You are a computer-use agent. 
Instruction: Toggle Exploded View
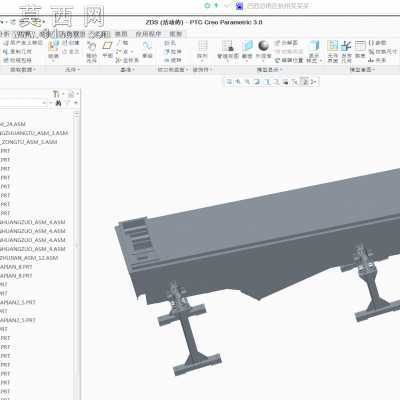(x=286, y=43)
